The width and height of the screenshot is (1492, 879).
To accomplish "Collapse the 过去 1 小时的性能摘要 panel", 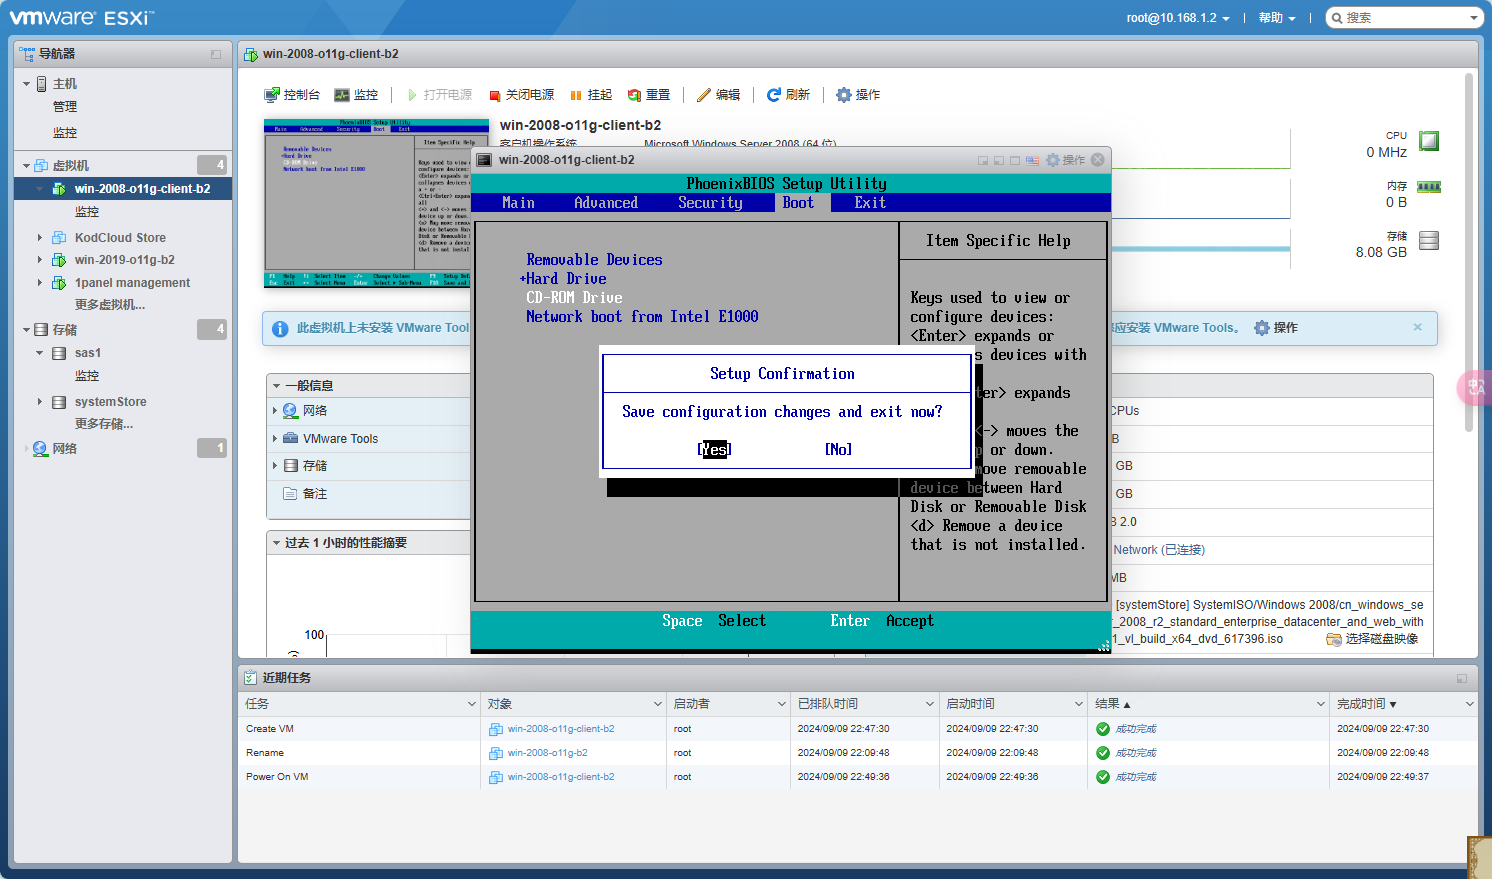I will point(276,543).
